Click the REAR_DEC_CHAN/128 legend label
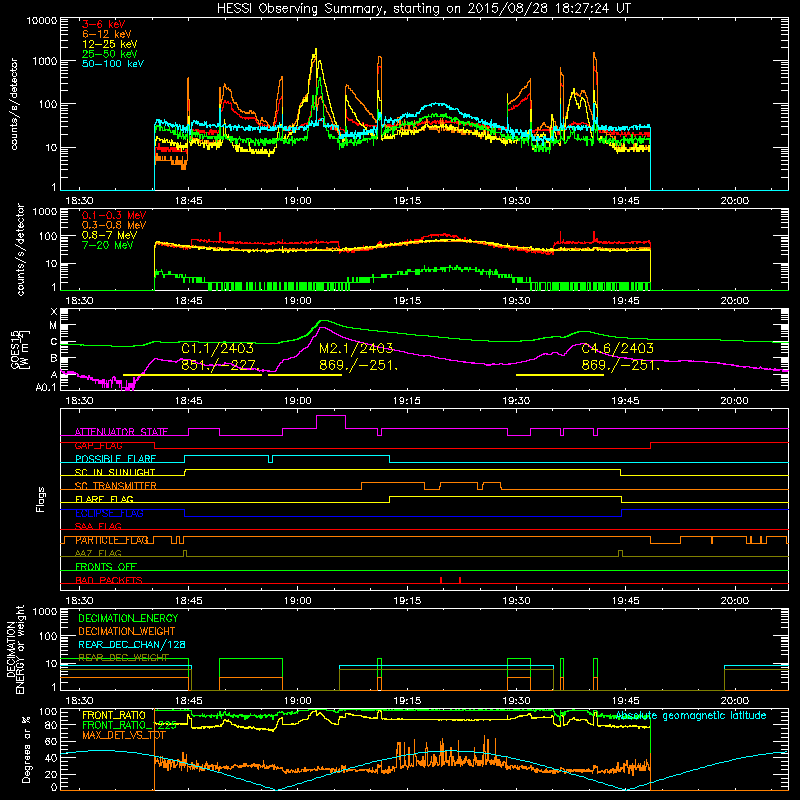This screenshot has height=800, width=800. point(132,645)
